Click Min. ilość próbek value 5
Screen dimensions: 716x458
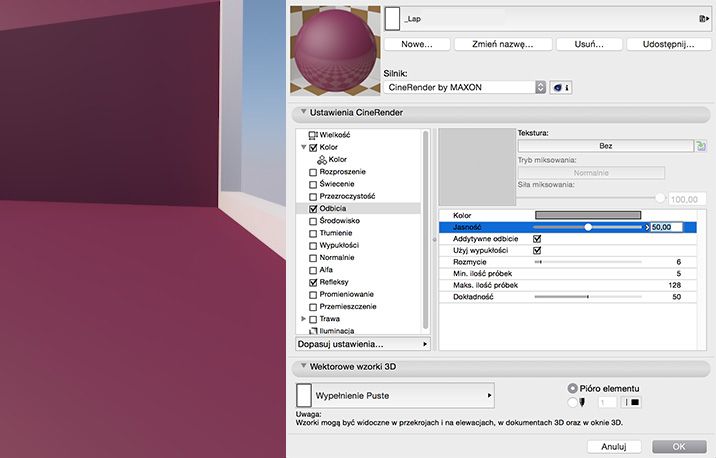(679, 274)
